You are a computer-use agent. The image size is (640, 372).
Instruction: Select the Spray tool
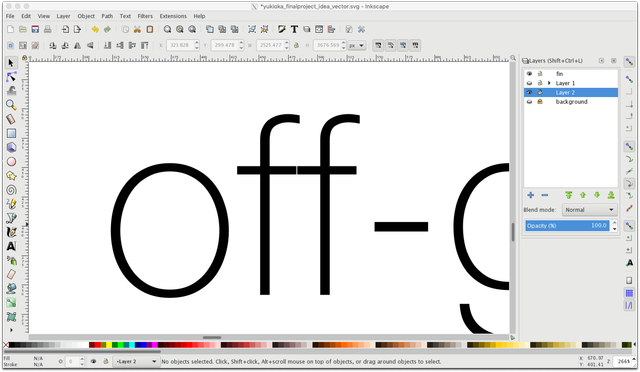coord(11,261)
